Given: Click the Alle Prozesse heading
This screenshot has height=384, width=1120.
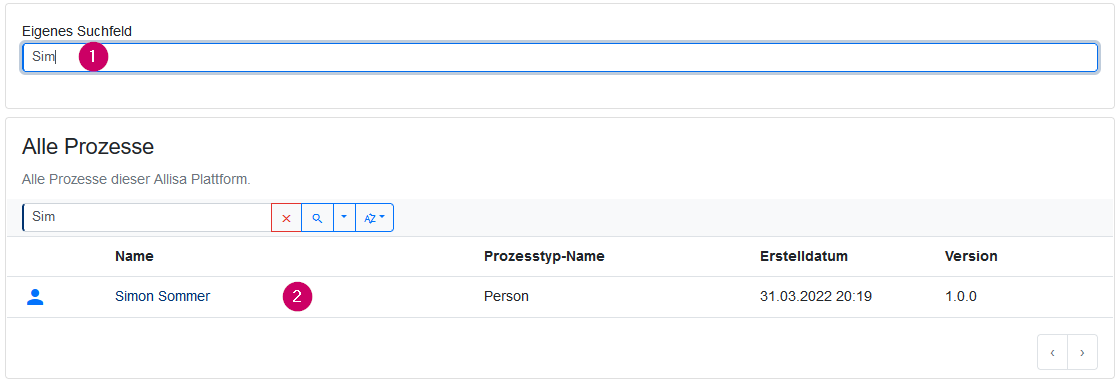Looking at the screenshot, I should [88, 147].
